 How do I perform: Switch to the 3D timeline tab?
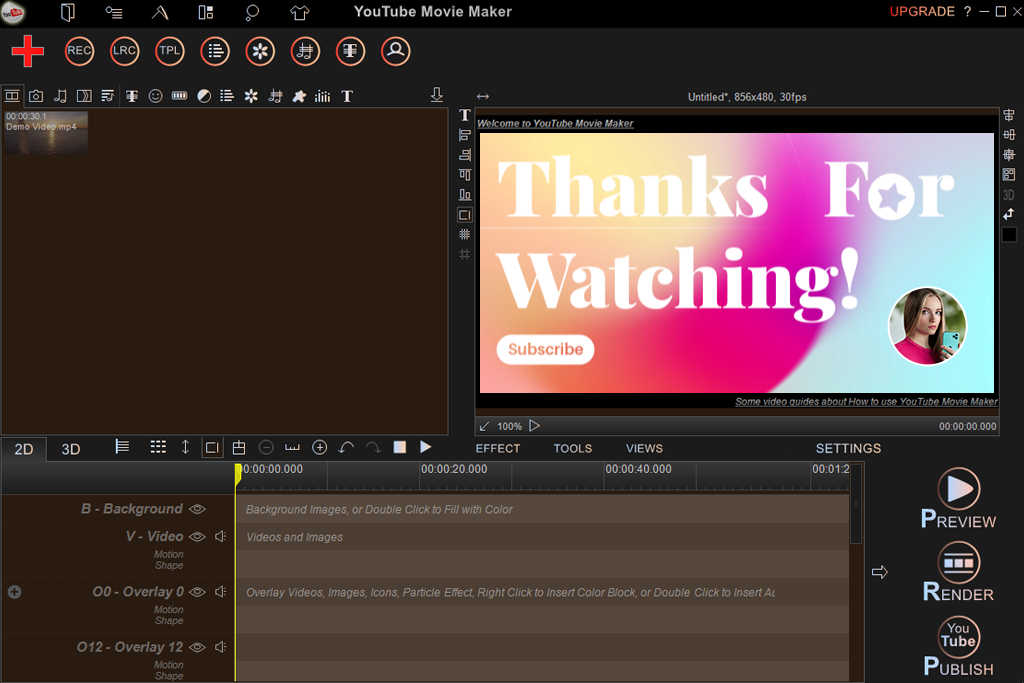(71, 449)
